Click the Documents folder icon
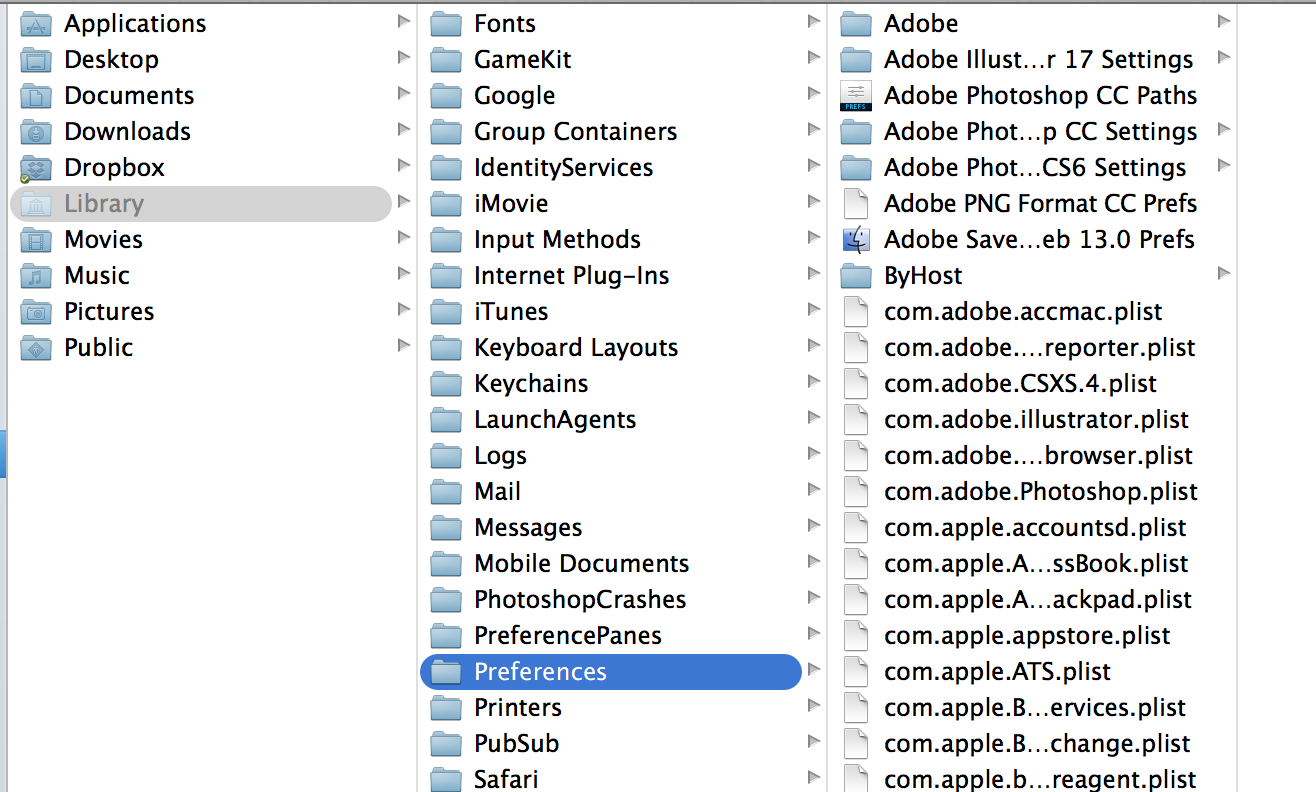Viewport: 1316px width, 792px height. (x=36, y=96)
